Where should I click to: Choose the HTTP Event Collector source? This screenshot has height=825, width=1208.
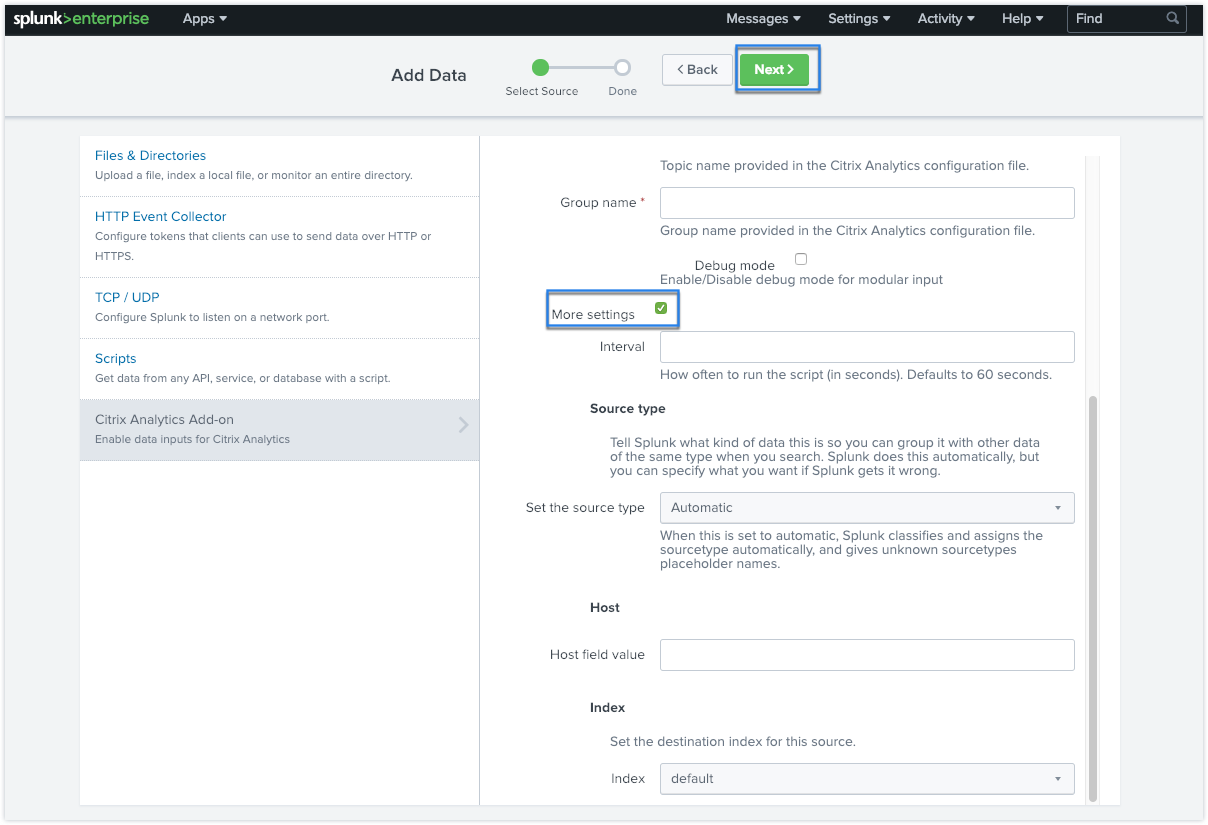(161, 217)
